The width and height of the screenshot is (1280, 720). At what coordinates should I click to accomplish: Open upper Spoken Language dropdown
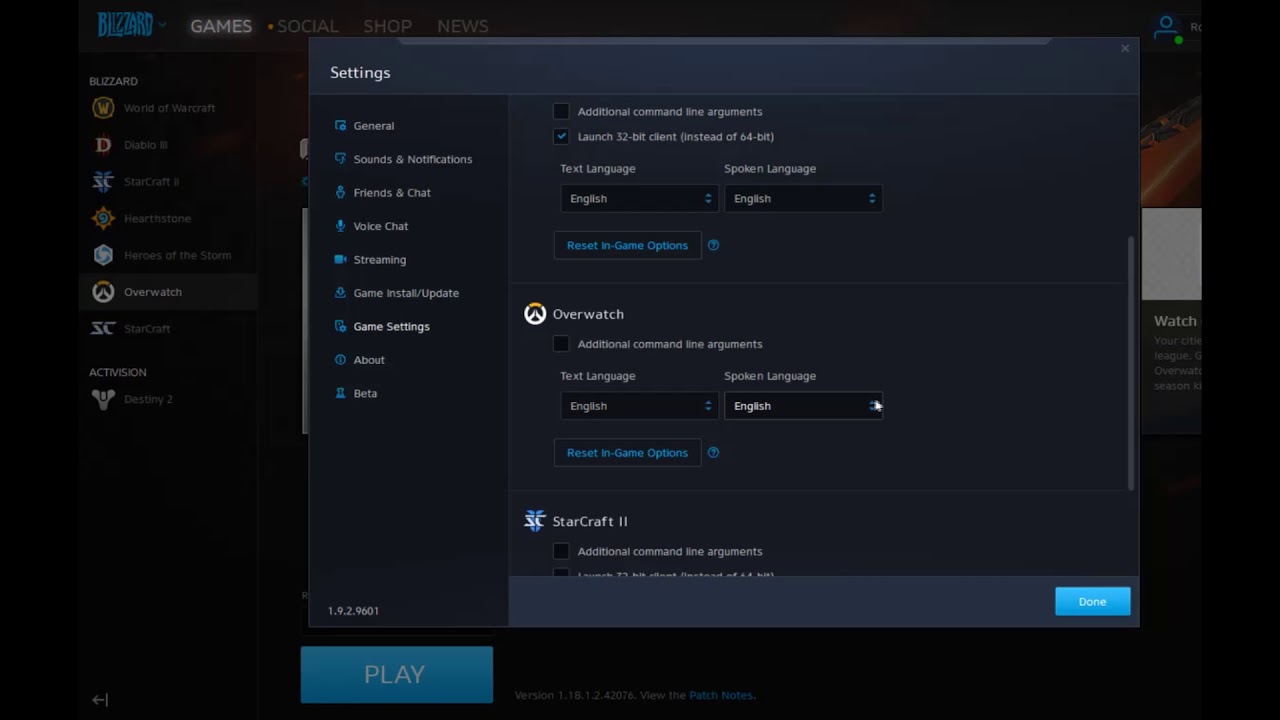coord(803,198)
